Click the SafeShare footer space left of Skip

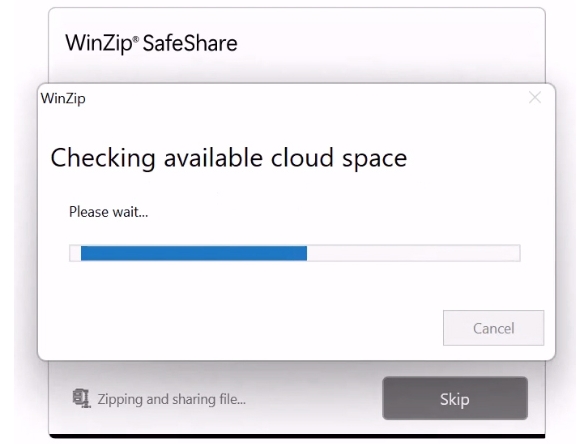pos(314,398)
